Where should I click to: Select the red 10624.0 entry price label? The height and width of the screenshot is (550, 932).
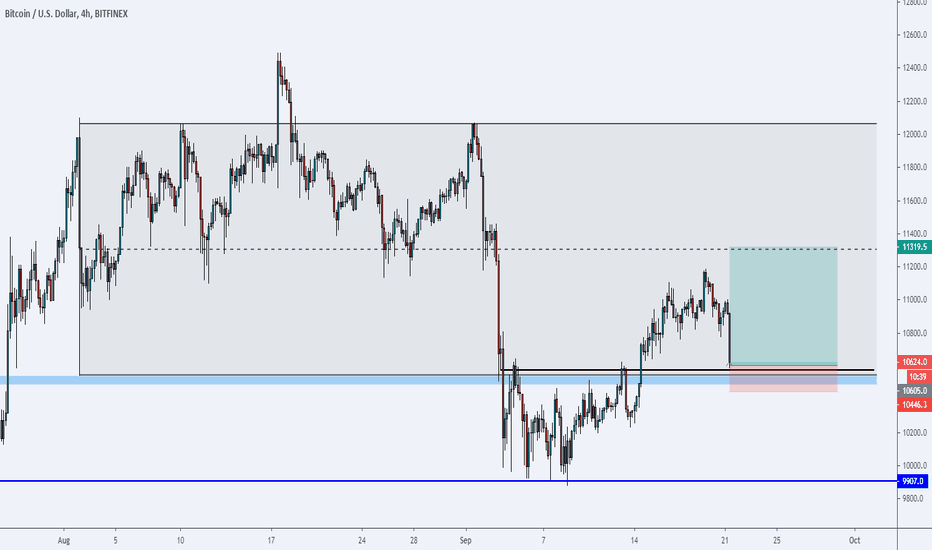[x=914, y=362]
